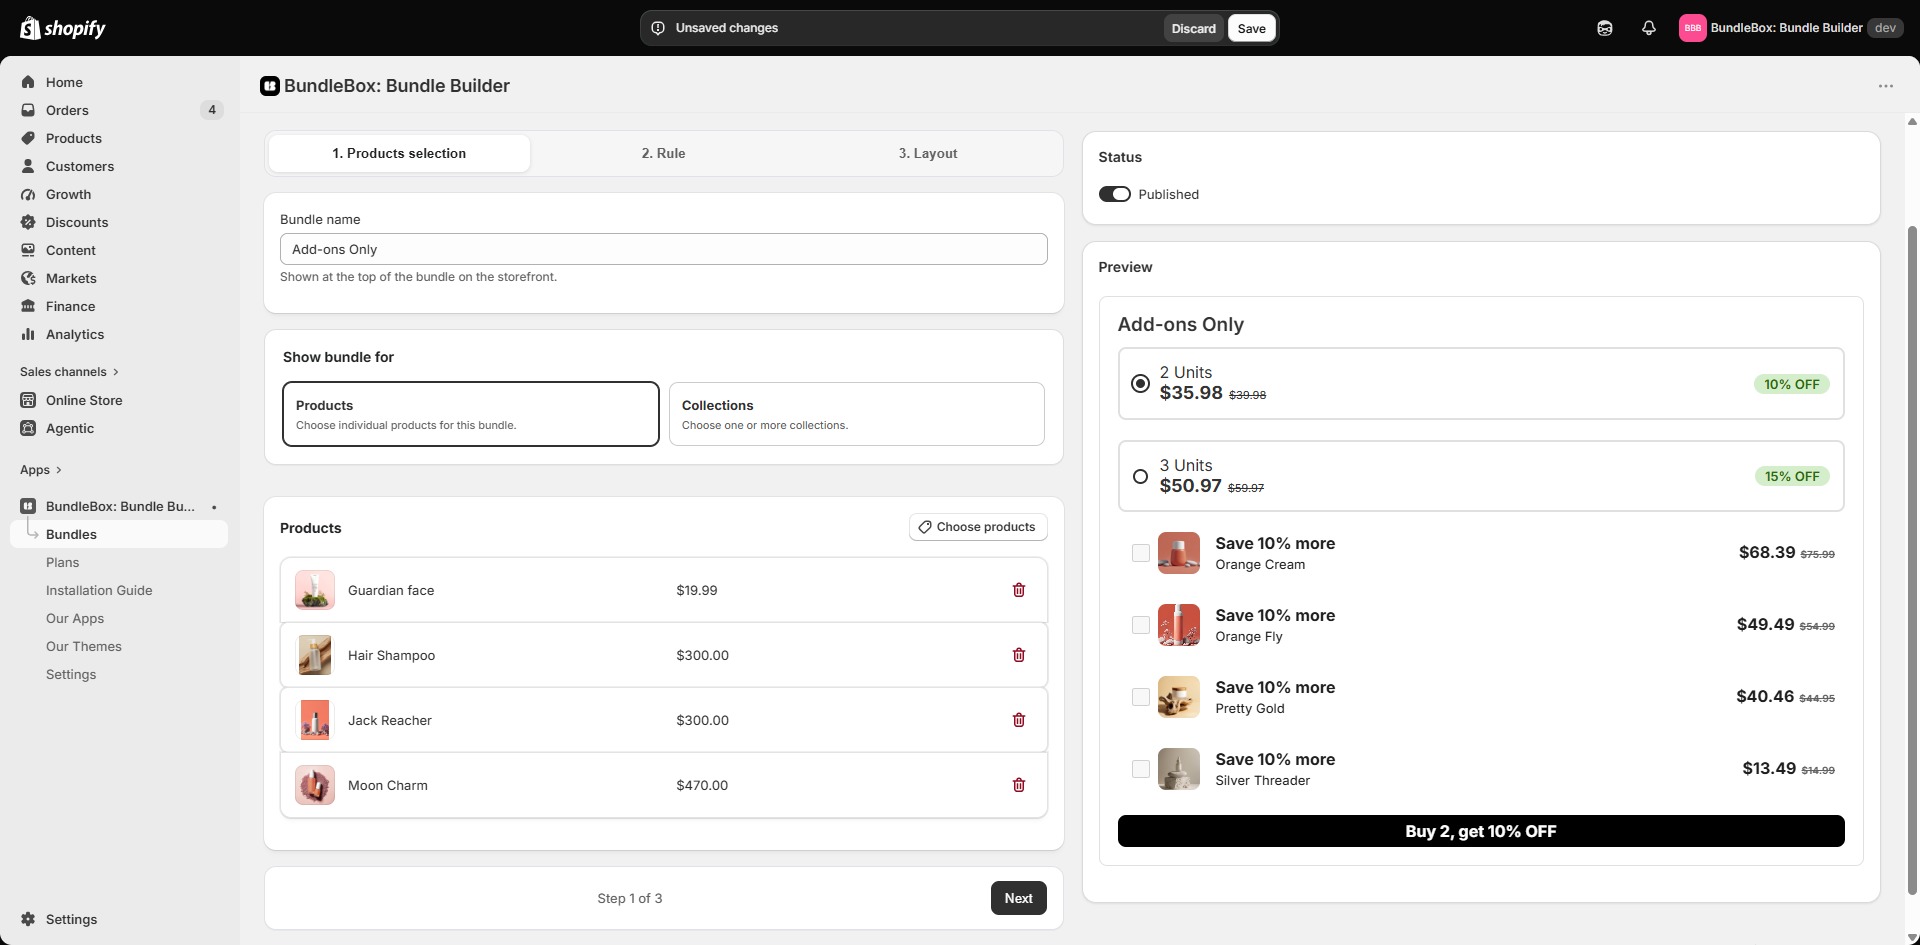The image size is (1920, 945).
Task: Delete the Jack Reacher product row
Action: pyautogui.click(x=1019, y=720)
